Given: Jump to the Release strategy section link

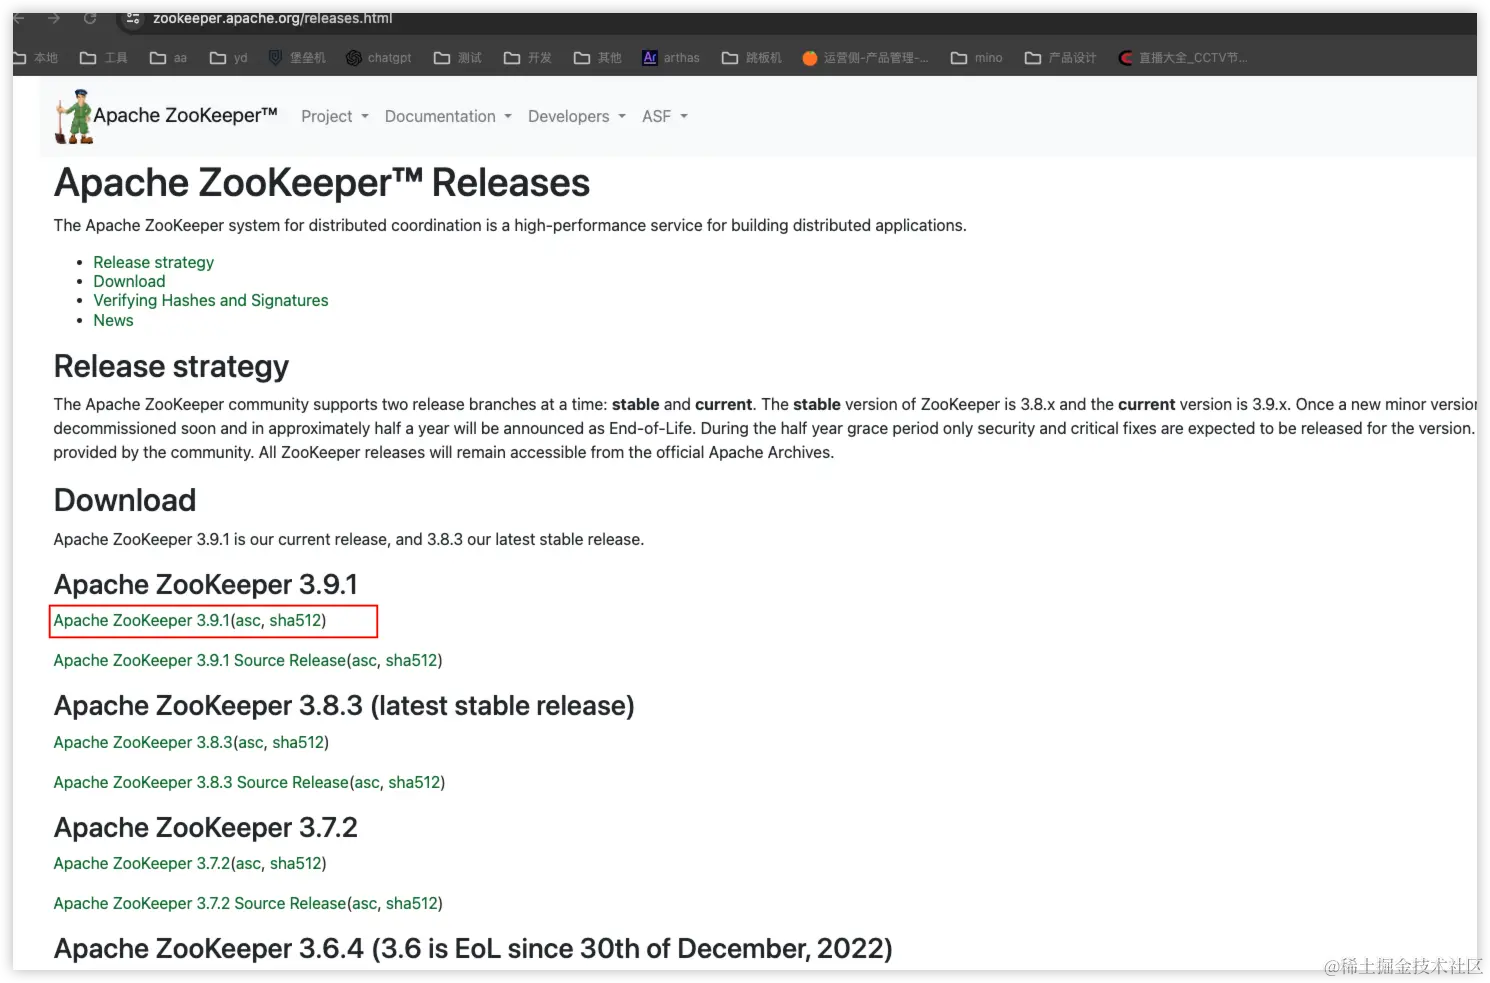Looking at the screenshot, I should 154,262.
